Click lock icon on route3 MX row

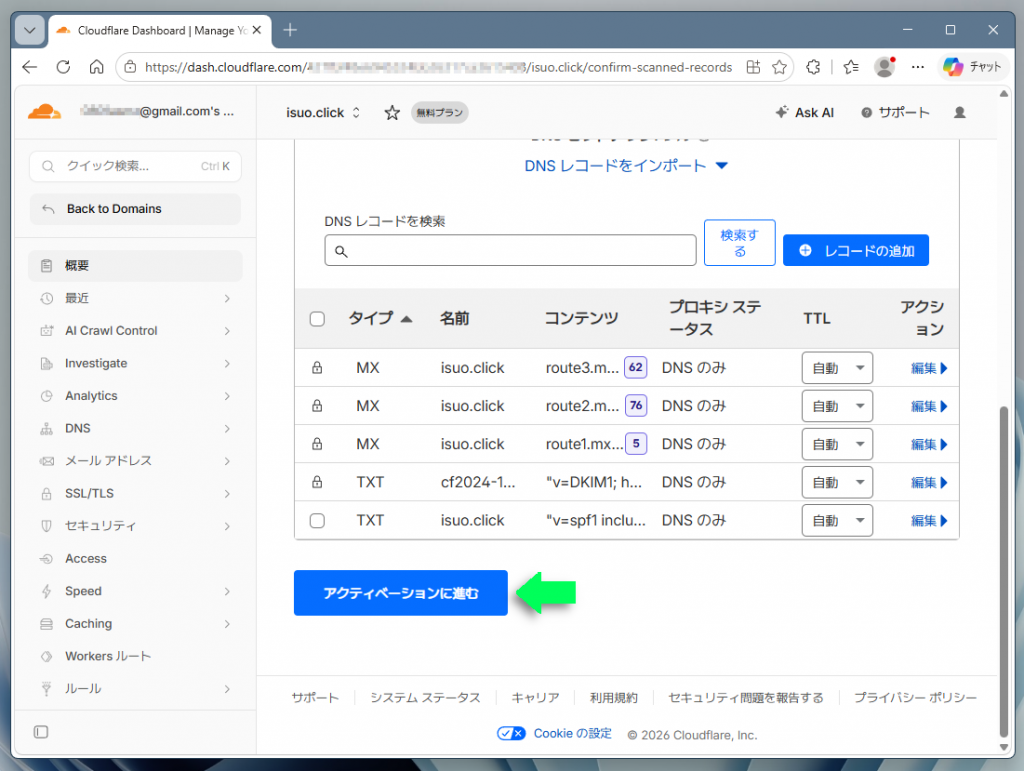point(317,368)
